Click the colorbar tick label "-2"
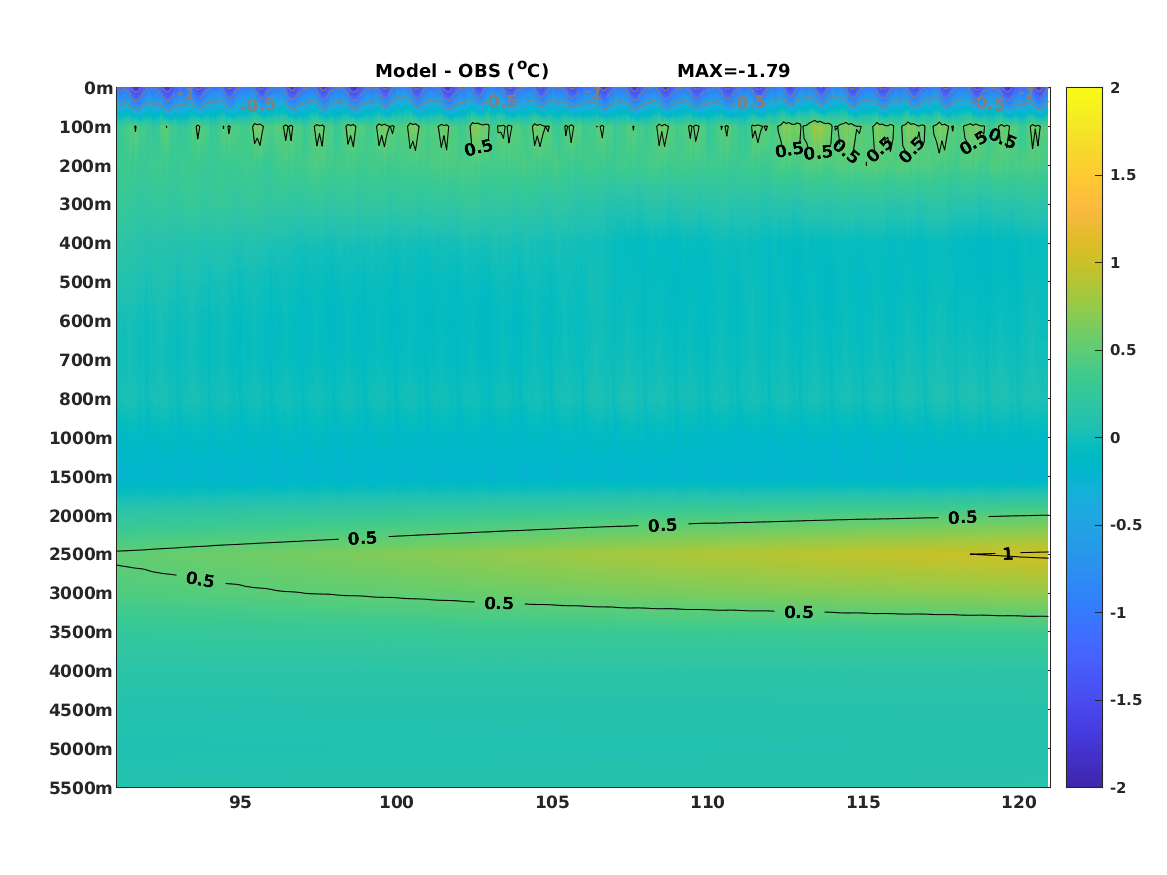 [x=1118, y=787]
